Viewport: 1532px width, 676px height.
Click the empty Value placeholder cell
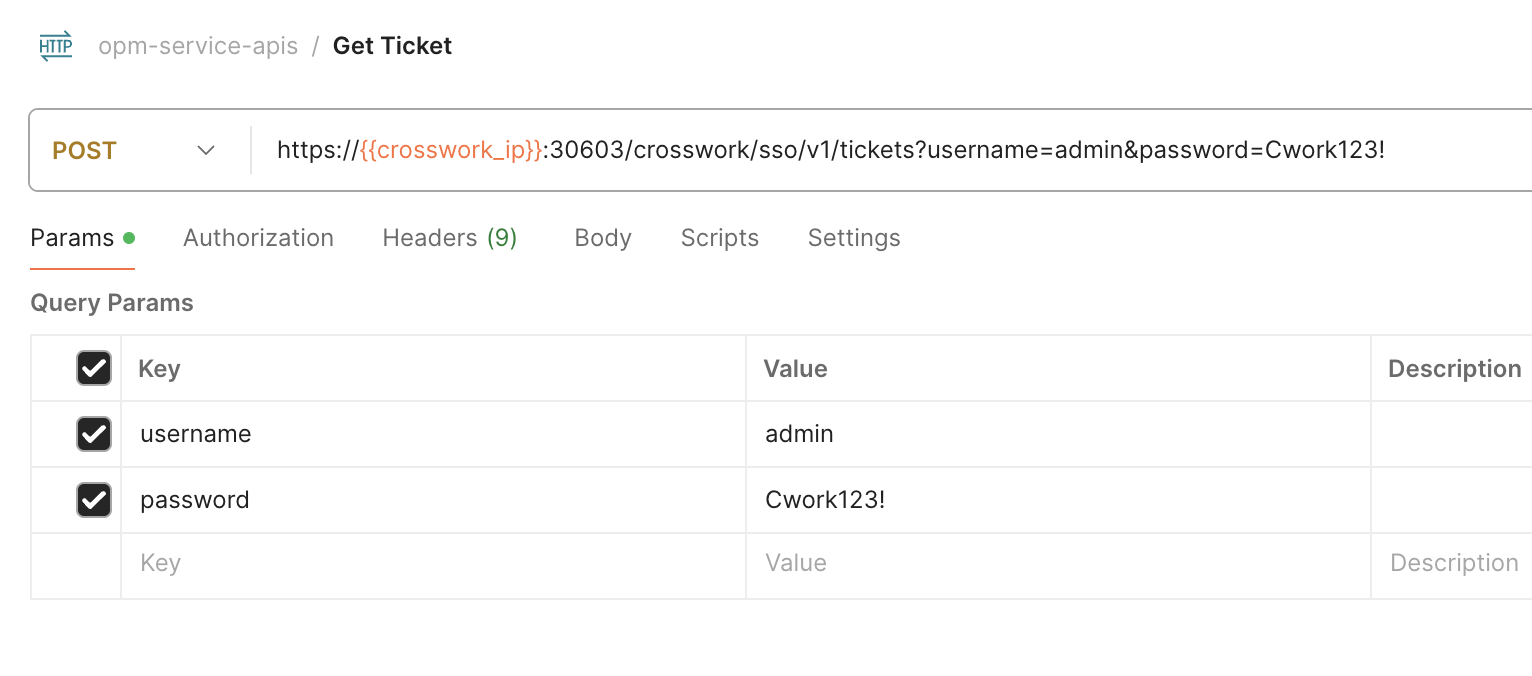click(1058, 564)
